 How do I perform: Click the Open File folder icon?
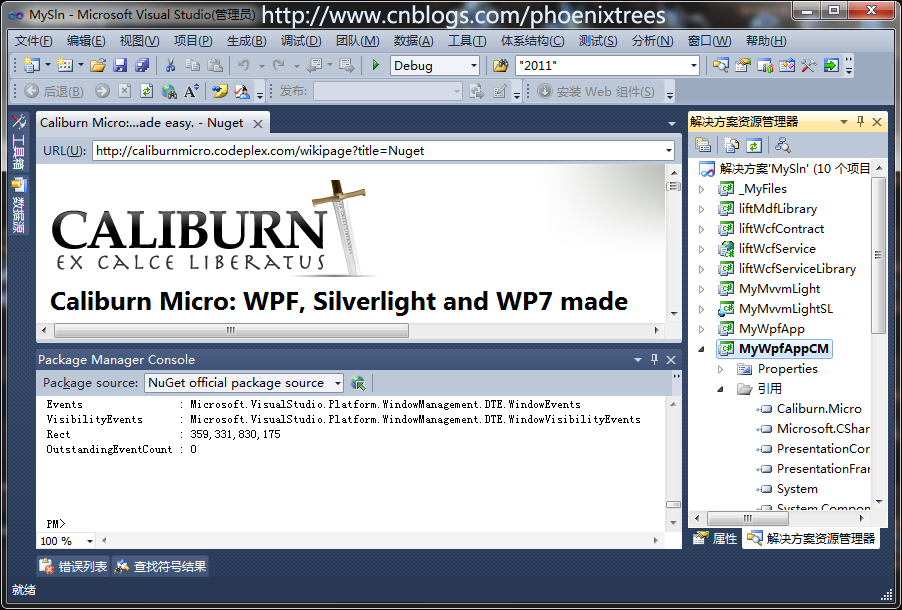coord(98,66)
